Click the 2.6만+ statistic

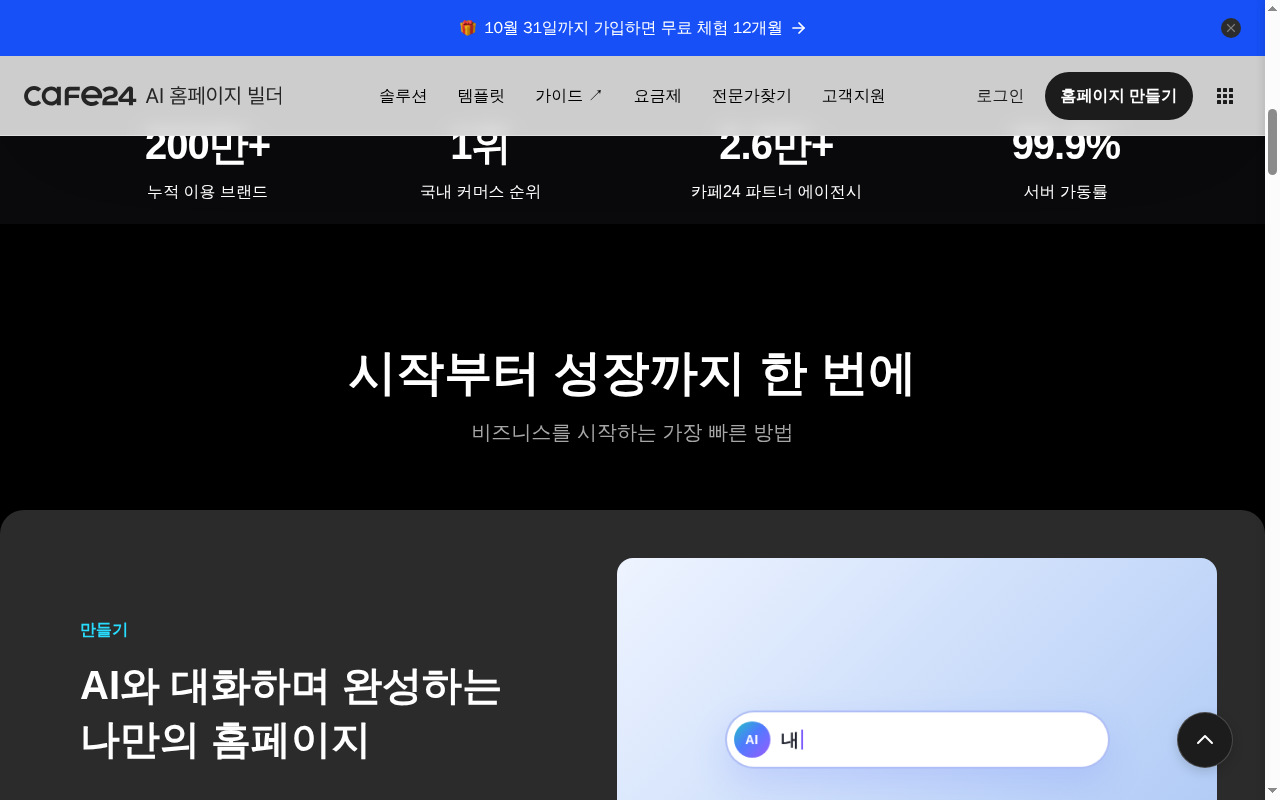click(x=776, y=147)
